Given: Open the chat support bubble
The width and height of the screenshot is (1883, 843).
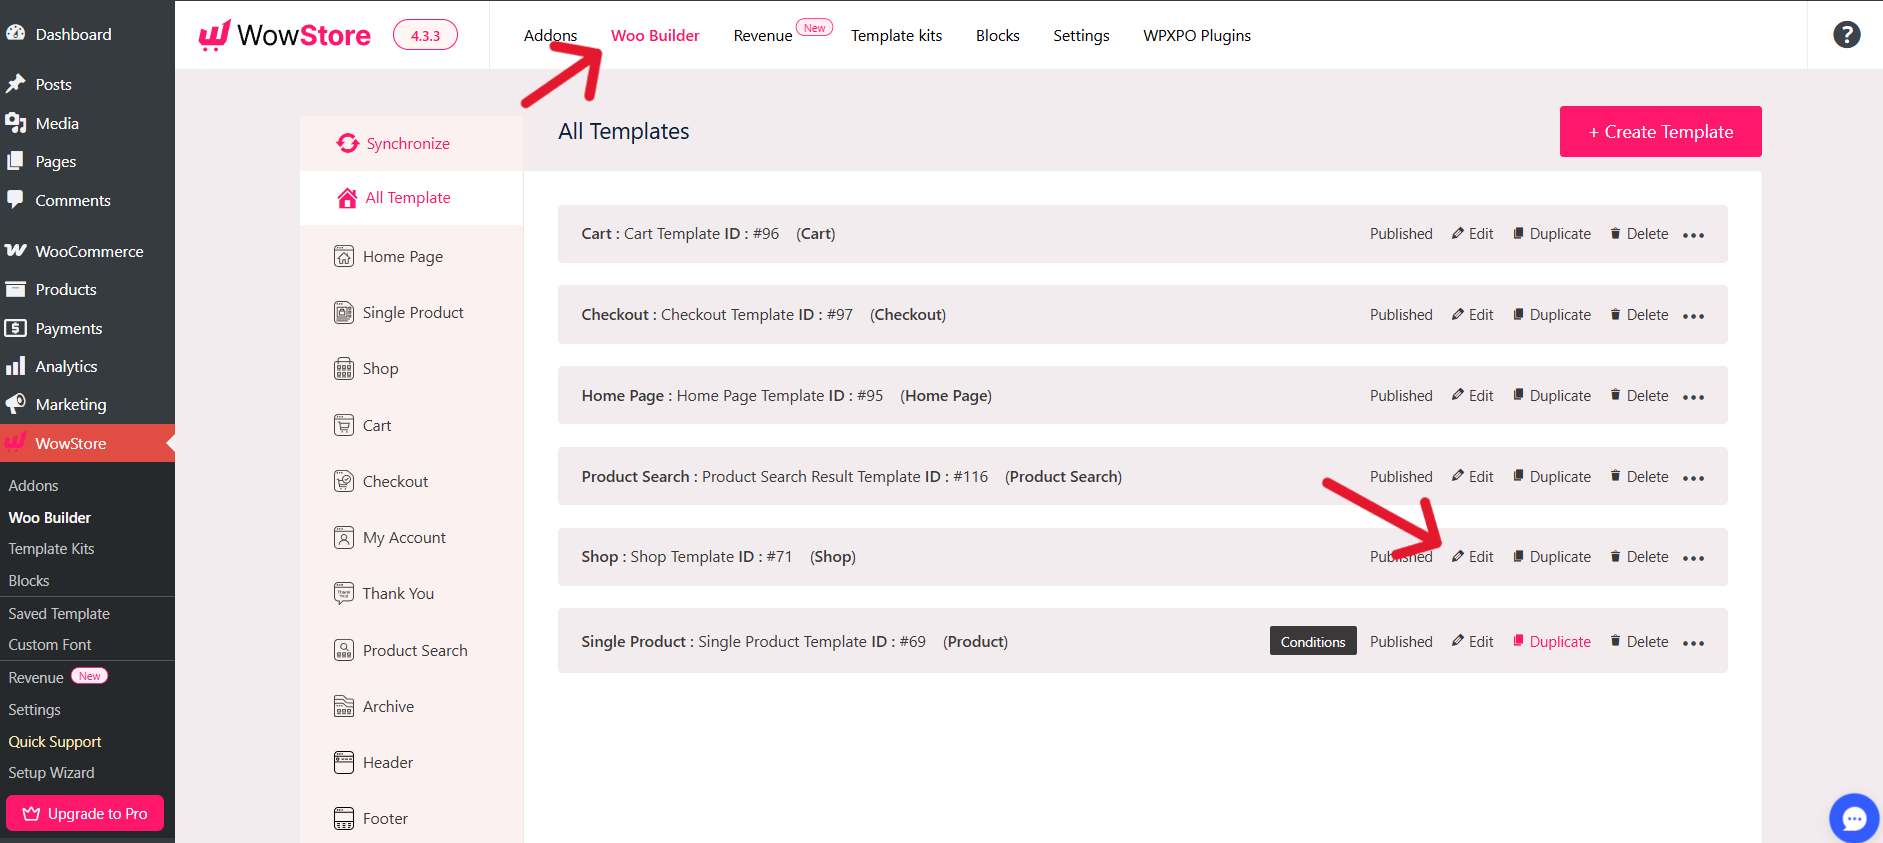Looking at the screenshot, I should click(1854, 818).
